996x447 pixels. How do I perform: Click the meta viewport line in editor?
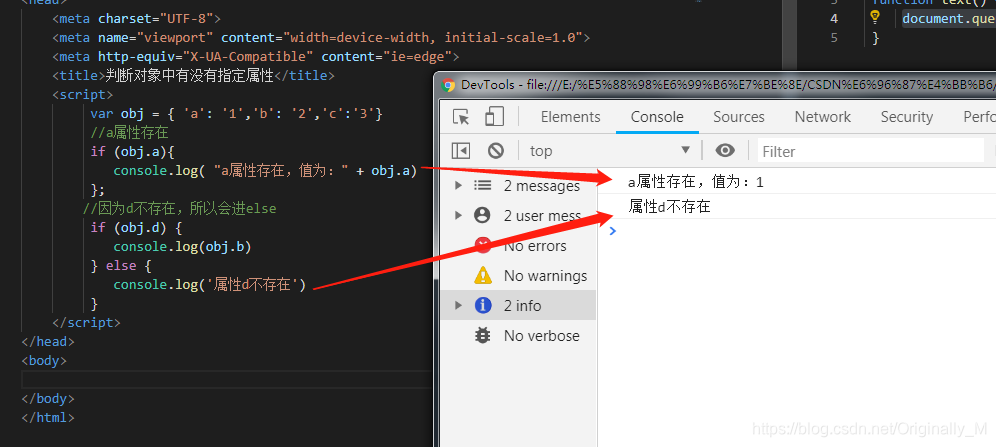(321, 37)
